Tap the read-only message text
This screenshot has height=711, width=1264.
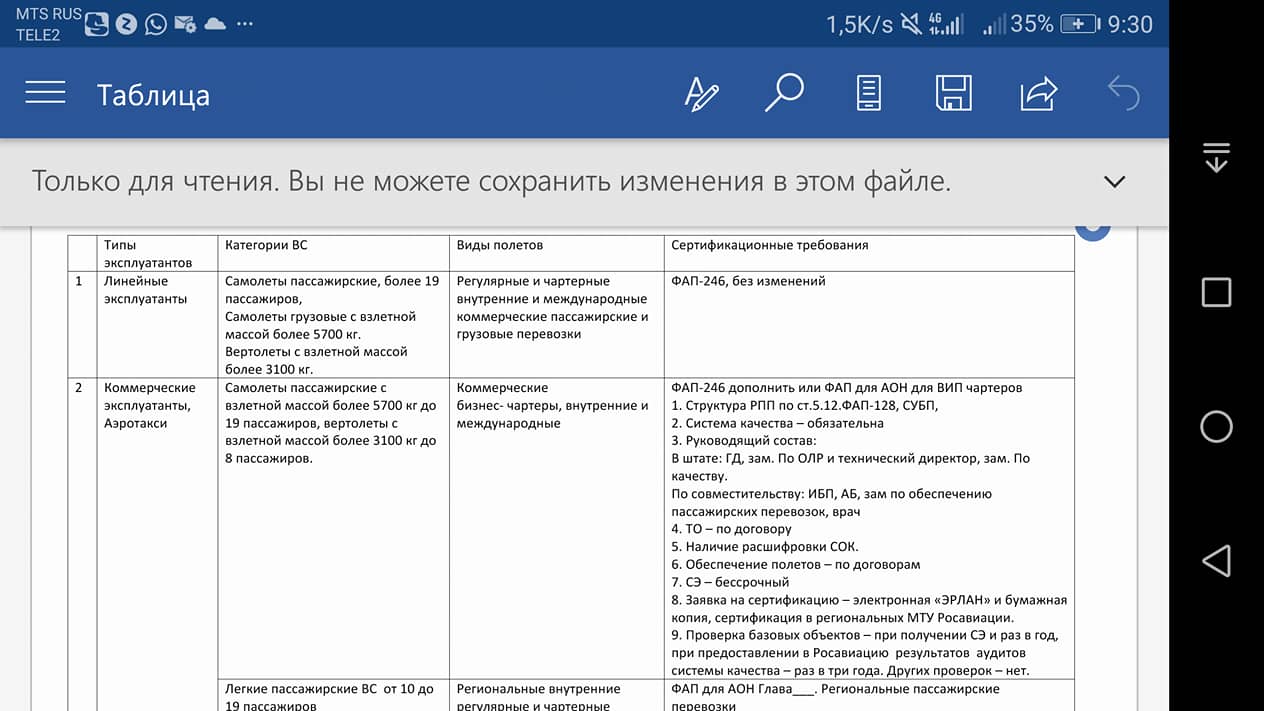coord(491,182)
